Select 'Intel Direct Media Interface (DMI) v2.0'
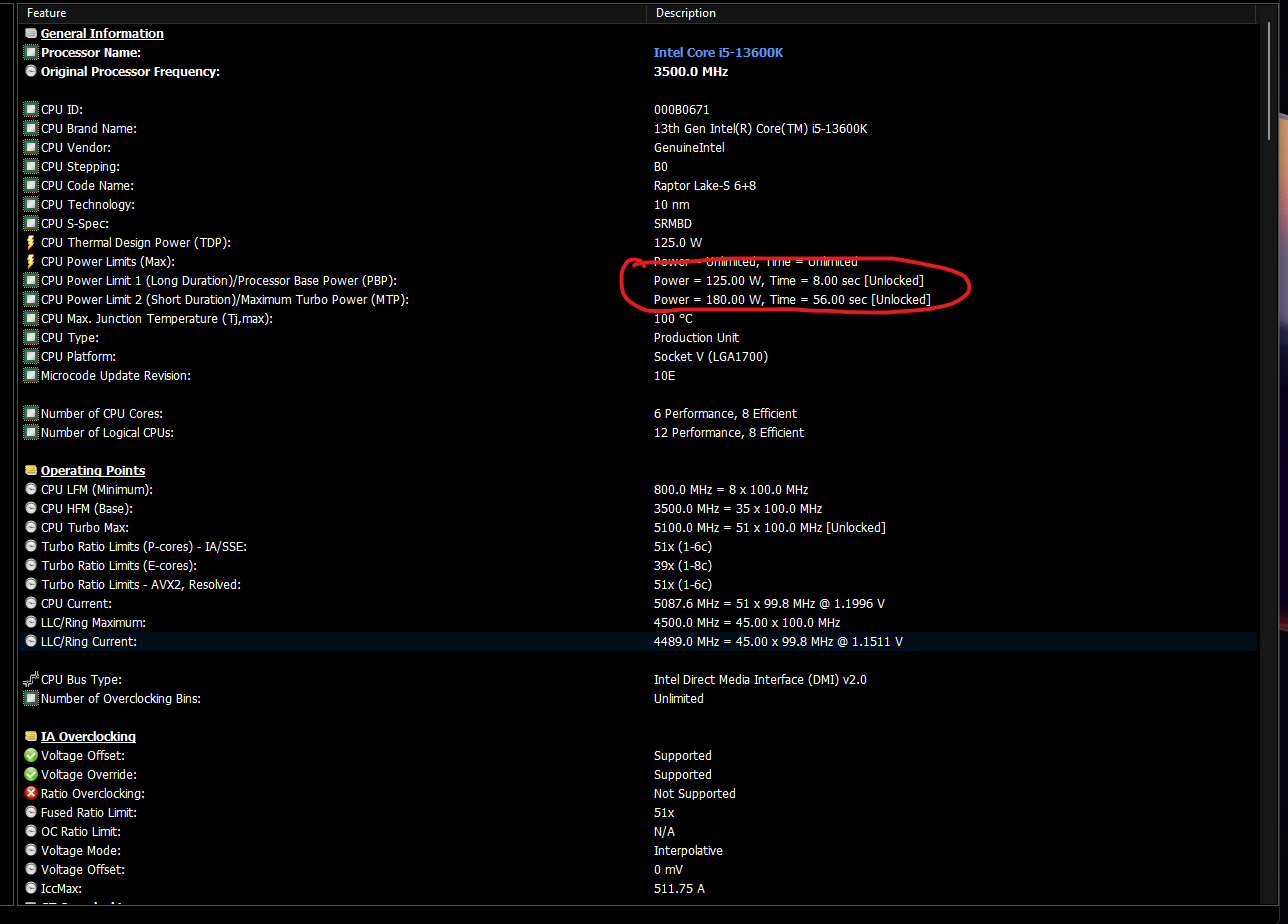This screenshot has width=1288, height=924. [760, 680]
